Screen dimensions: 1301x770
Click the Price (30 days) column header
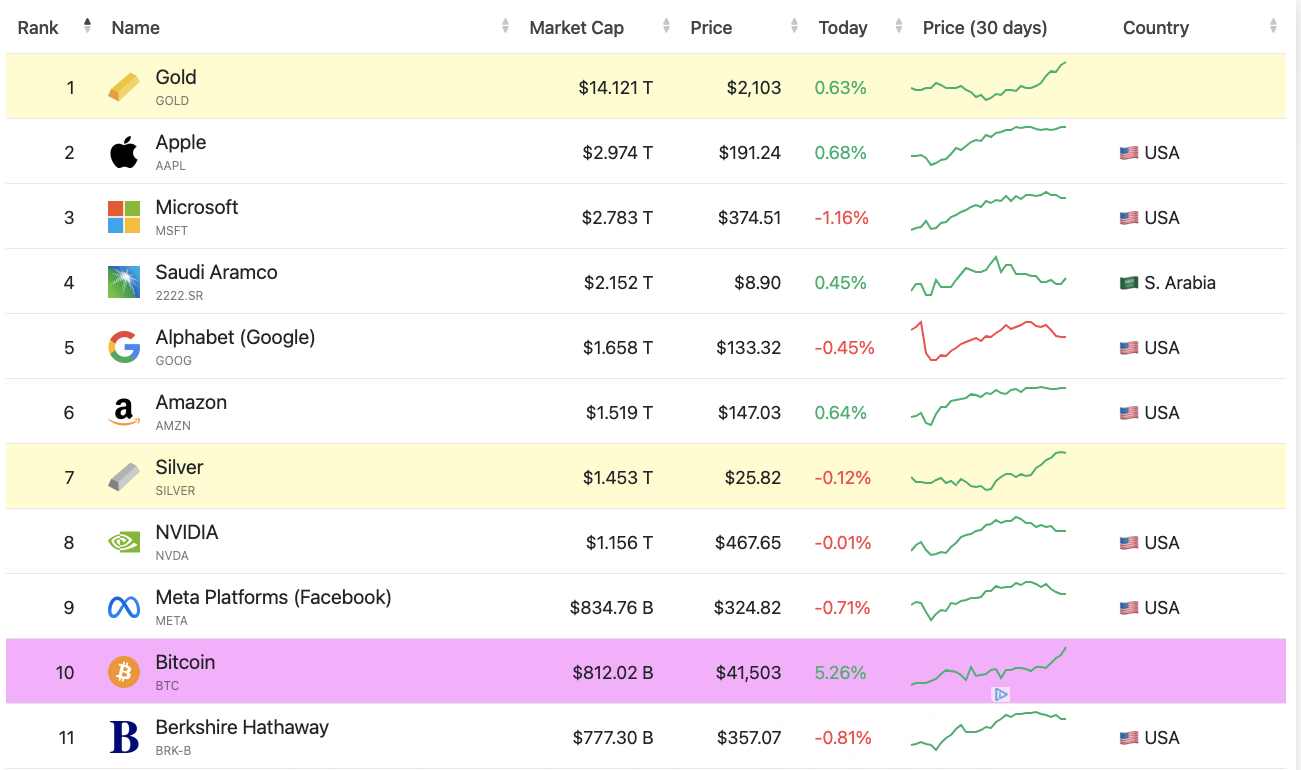tap(985, 27)
